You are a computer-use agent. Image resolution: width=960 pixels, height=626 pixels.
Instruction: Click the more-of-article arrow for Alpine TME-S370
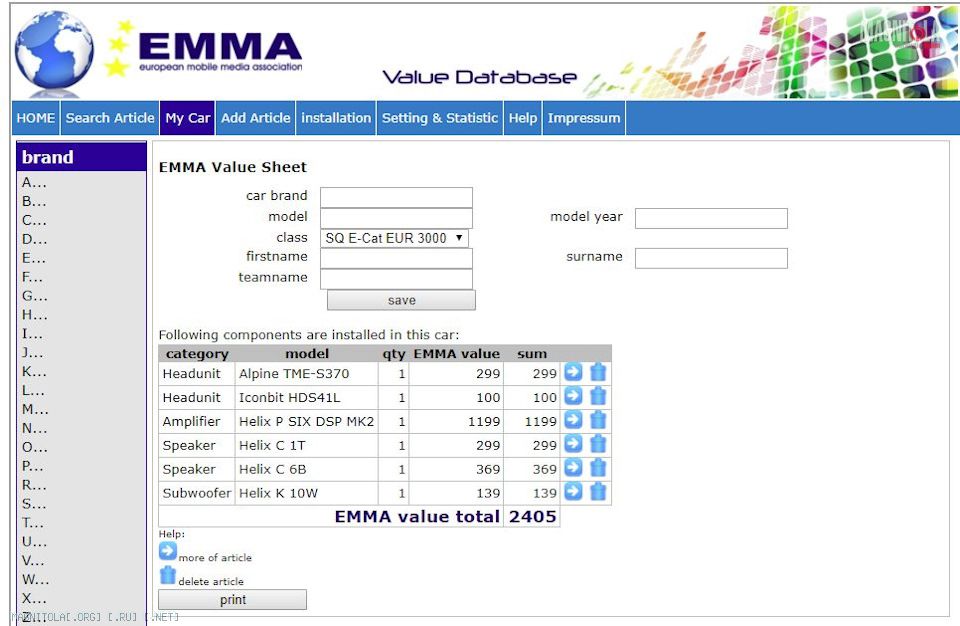(573, 372)
